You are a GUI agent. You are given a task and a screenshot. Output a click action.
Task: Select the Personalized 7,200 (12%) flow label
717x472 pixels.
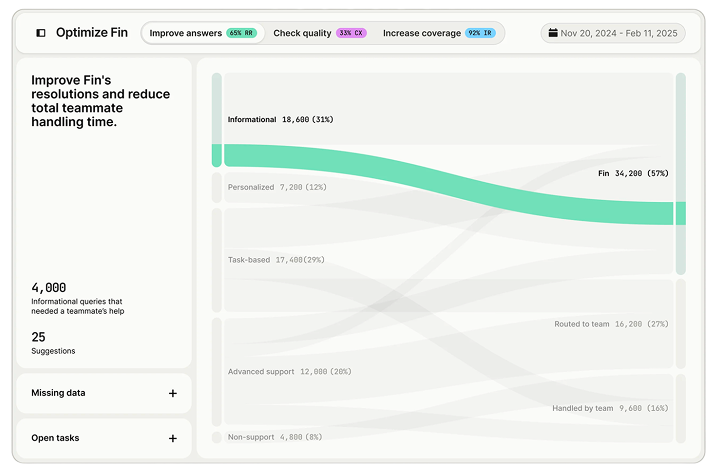click(277, 187)
